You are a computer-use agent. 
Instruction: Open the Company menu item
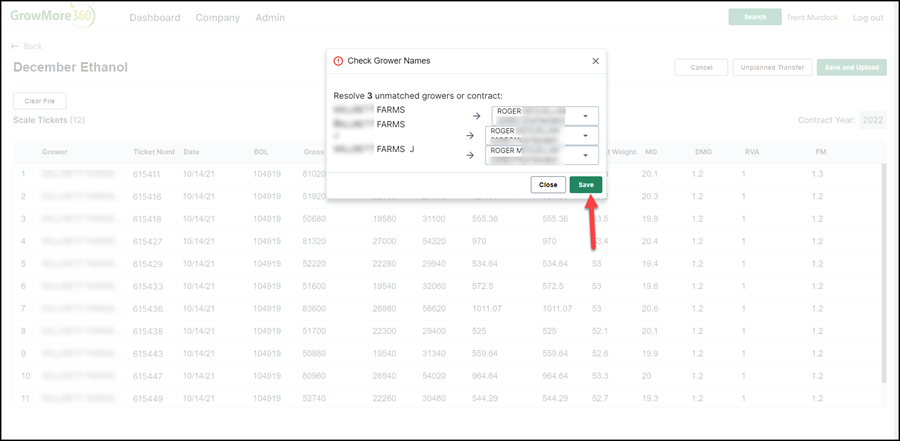coord(218,18)
